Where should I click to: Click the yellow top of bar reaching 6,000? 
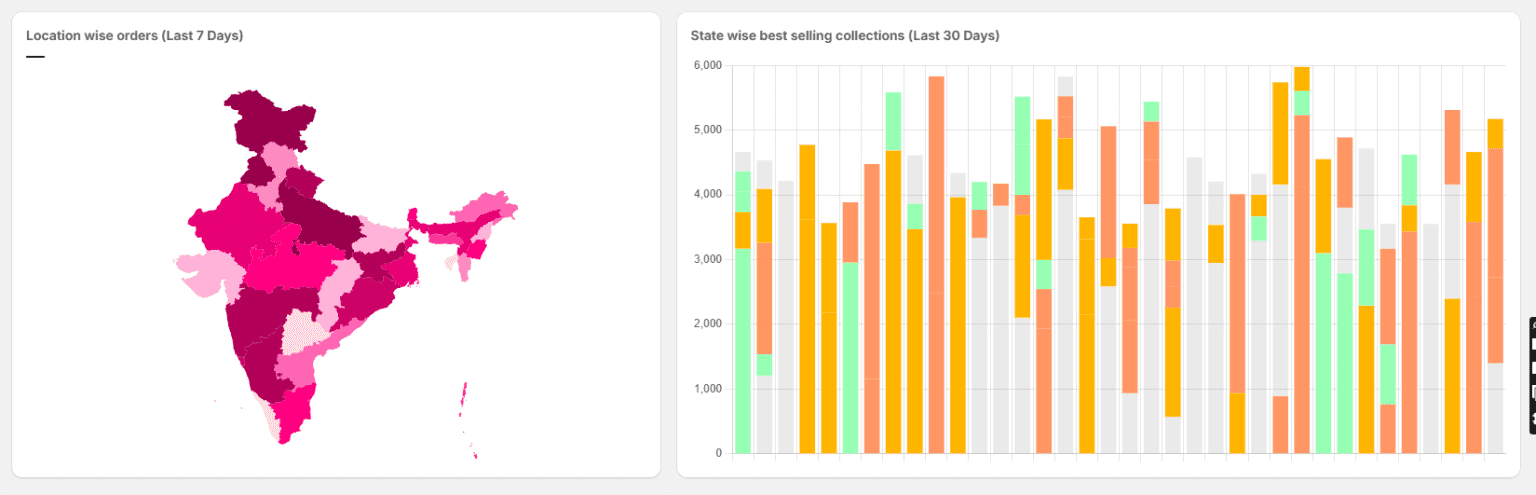[x=1302, y=78]
